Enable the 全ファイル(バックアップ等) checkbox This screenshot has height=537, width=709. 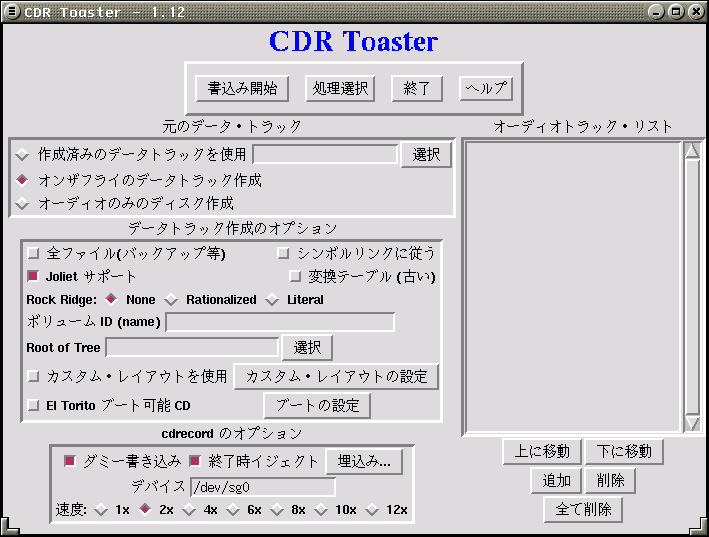coord(34,253)
